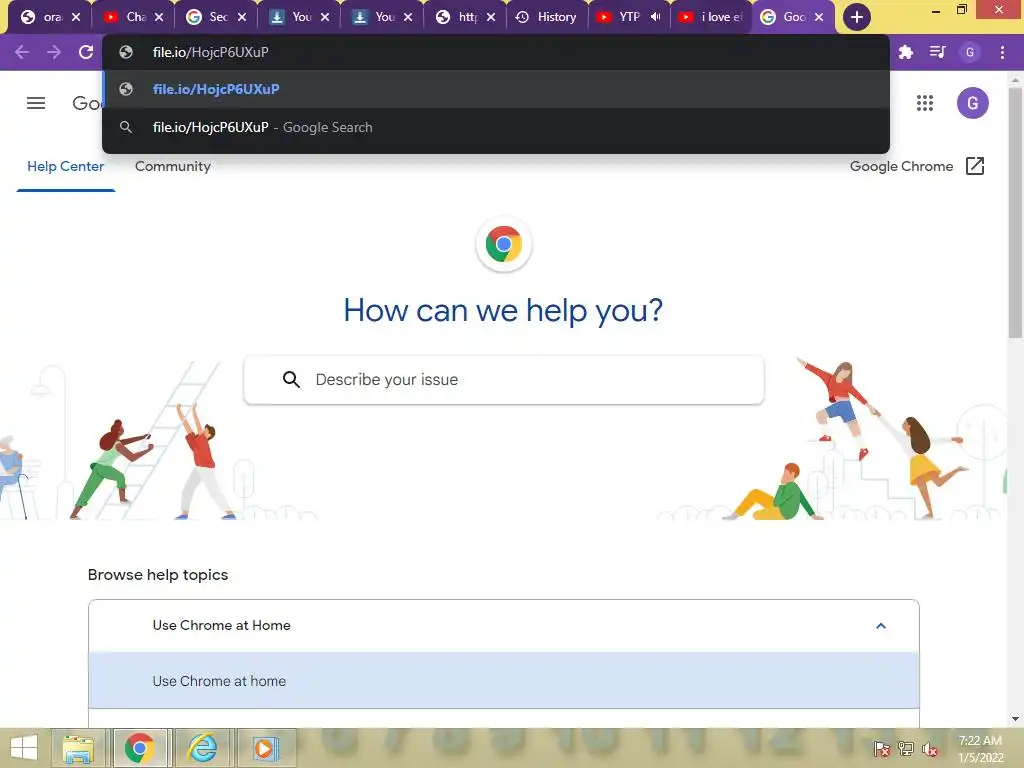Open the 'Use Chrome at home' topic

click(504, 680)
